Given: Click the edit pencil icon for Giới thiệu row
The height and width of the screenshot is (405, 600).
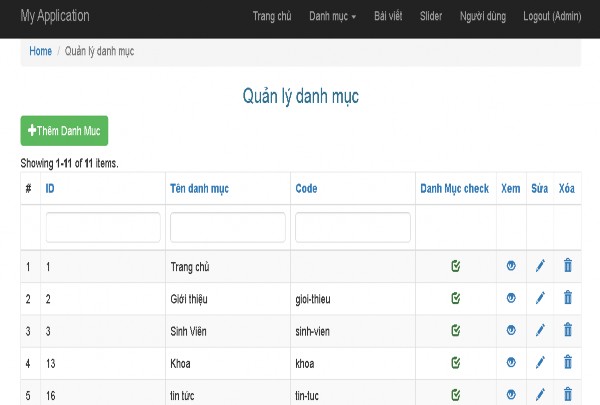Looking at the screenshot, I should pos(540,298).
